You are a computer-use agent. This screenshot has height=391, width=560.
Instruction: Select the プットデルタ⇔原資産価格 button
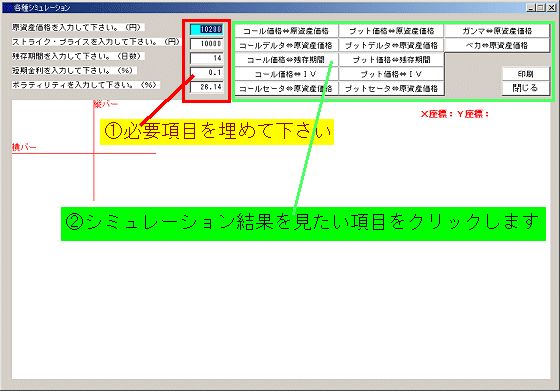(x=391, y=45)
